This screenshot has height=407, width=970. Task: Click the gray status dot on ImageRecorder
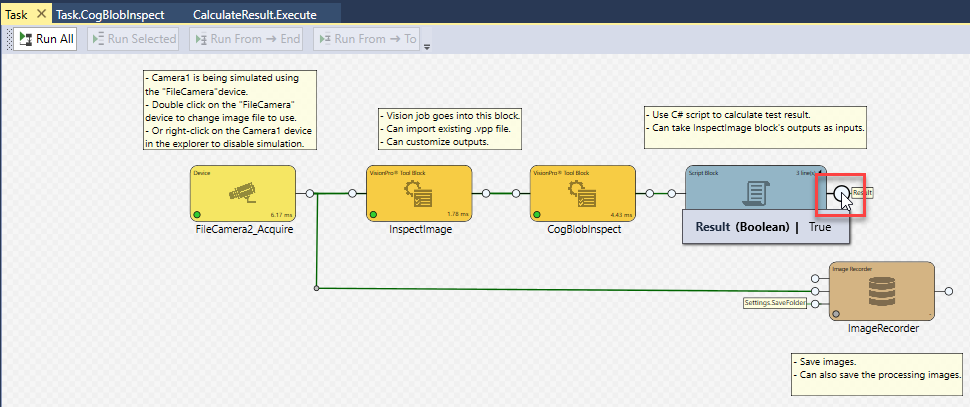coord(836,314)
